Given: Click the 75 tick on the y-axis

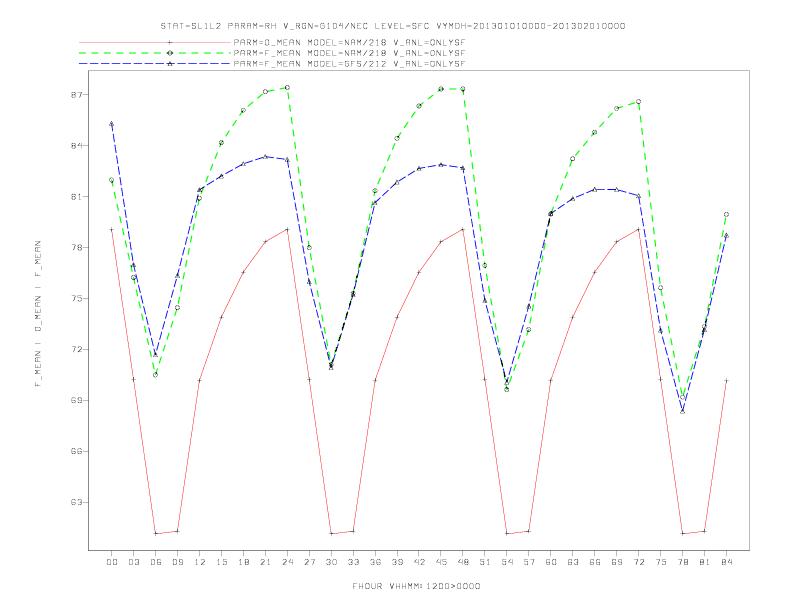Looking at the screenshot, I should click(x=76, y=299).
